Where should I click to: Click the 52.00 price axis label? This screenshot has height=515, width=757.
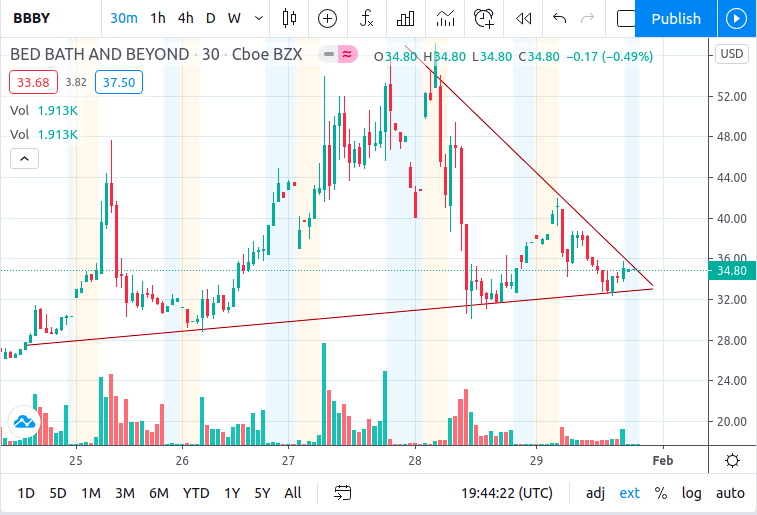pos(732,97)
